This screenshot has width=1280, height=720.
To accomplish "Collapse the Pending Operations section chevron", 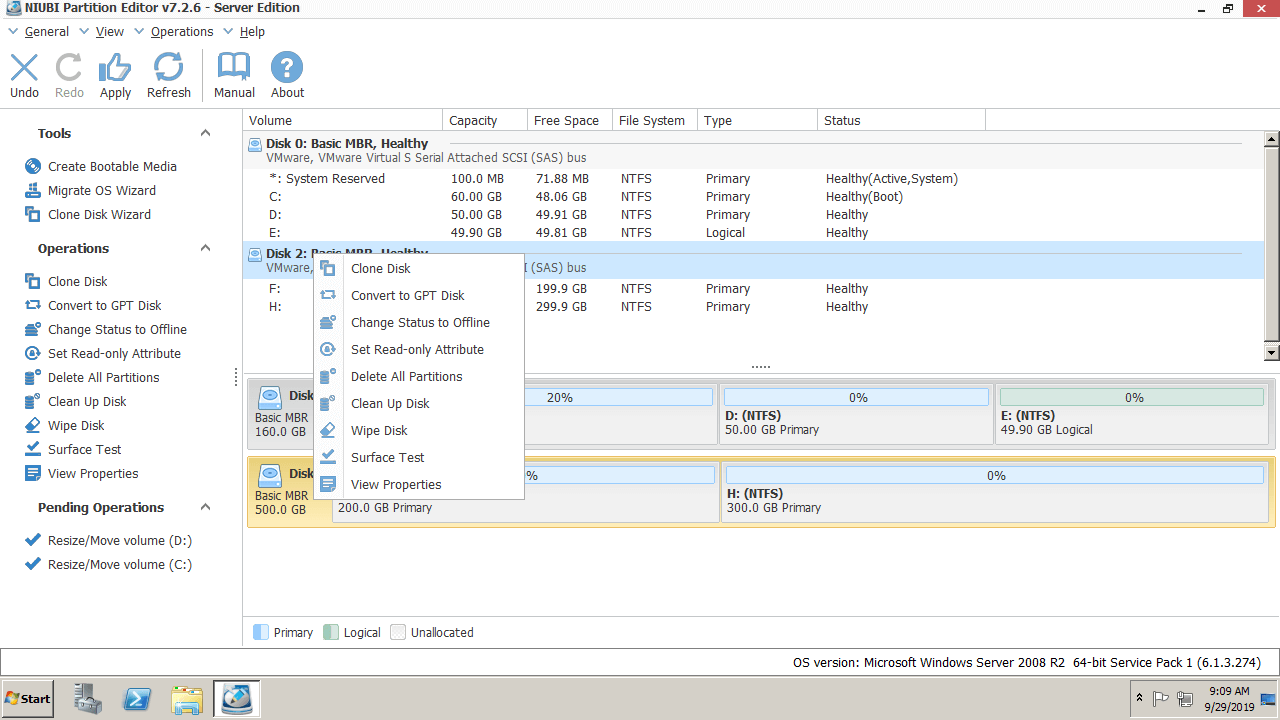I will (205, 507).
